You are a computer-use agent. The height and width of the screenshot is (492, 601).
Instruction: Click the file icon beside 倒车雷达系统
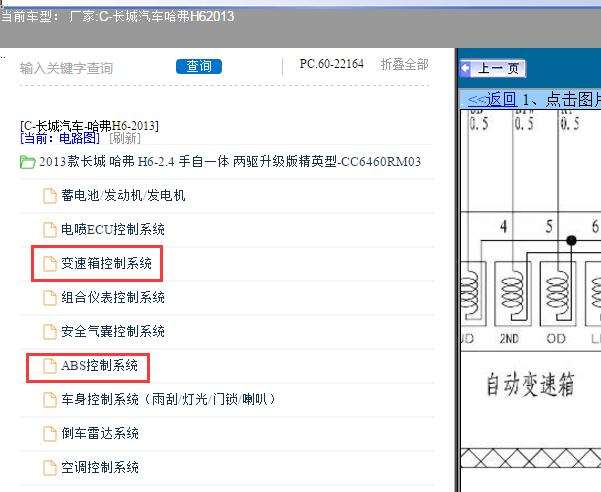(50, 434)
